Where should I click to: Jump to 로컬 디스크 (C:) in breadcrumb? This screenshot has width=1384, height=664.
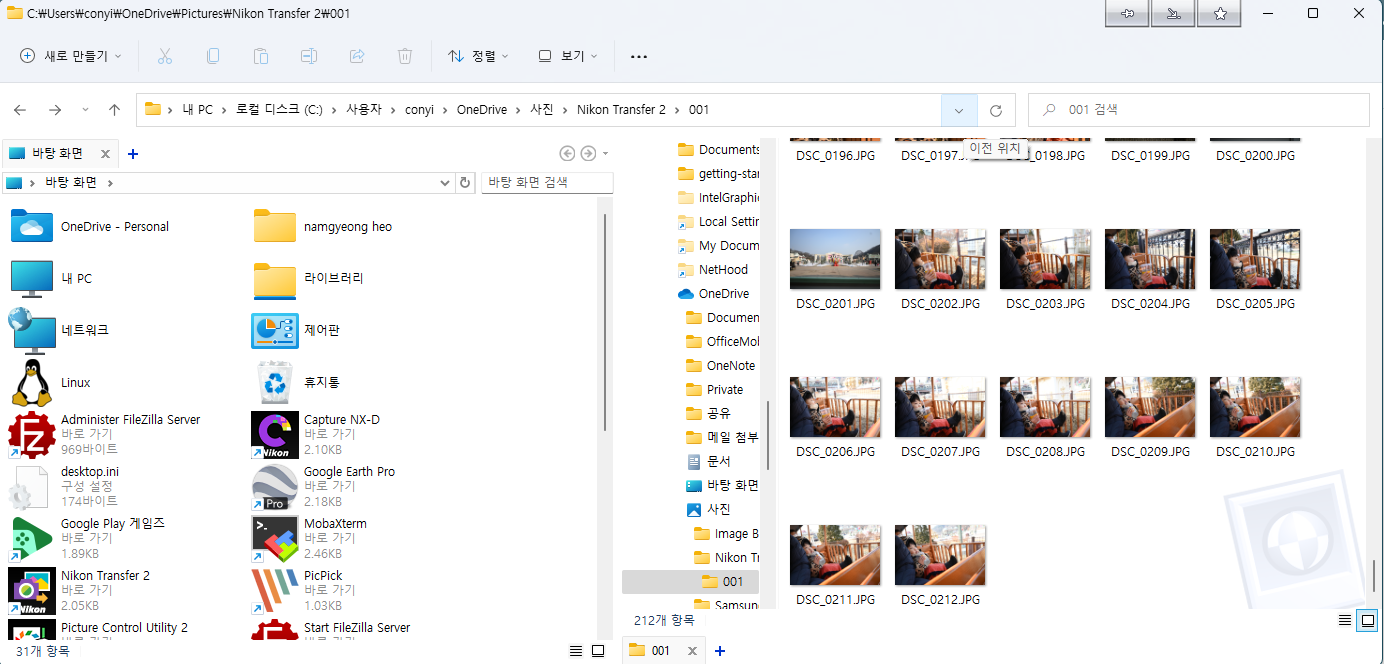point(279,110)
